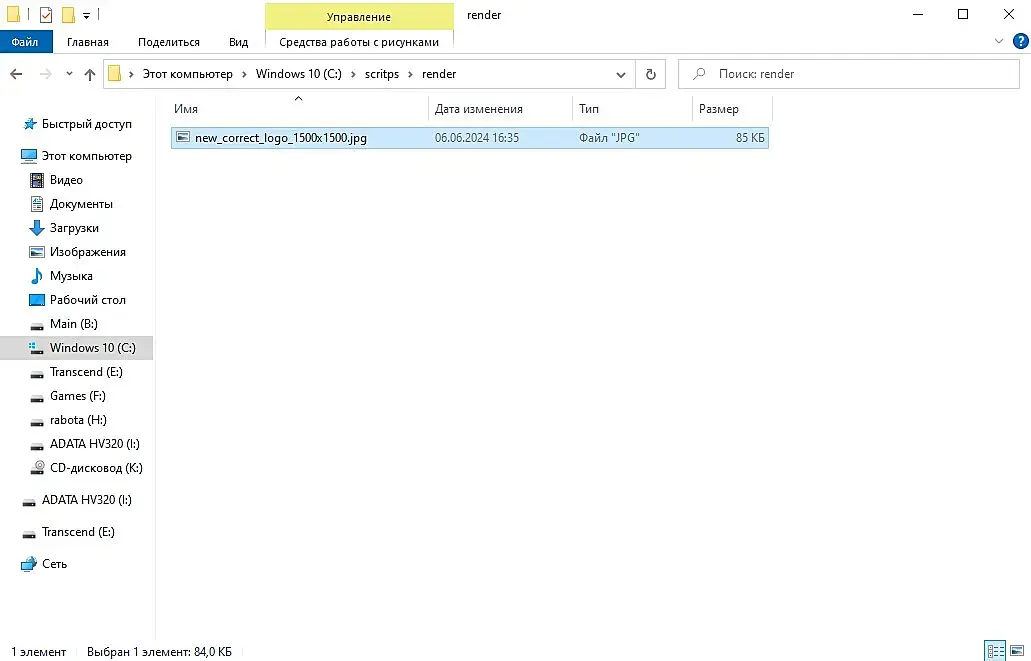
Task: Switch to the Главная ribbon tab
Action: click(87, 42)
